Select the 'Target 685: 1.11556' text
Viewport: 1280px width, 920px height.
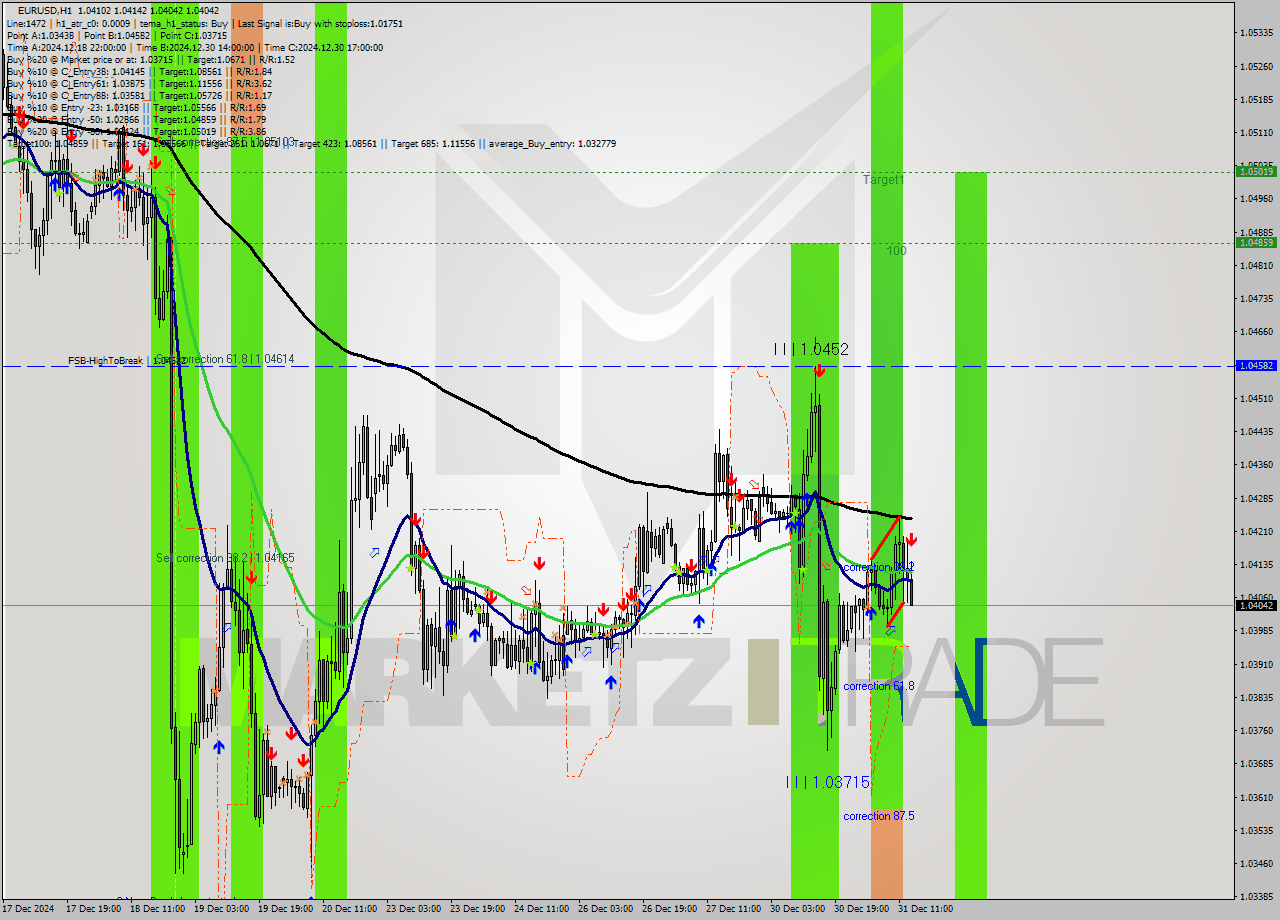[x=434, y=143]
